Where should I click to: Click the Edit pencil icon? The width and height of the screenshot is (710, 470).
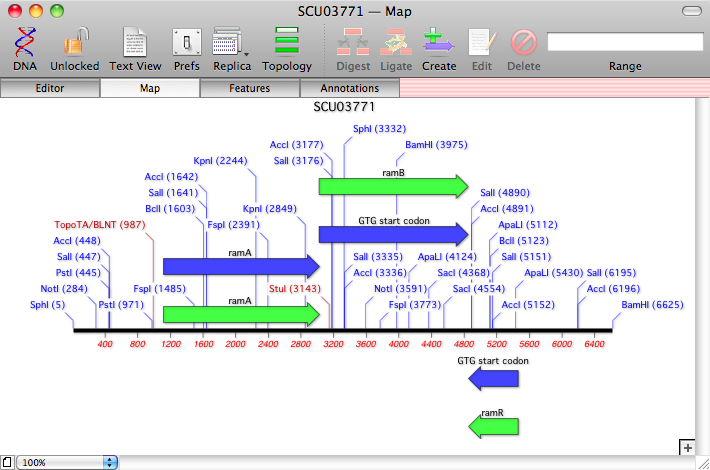point(482,44)
